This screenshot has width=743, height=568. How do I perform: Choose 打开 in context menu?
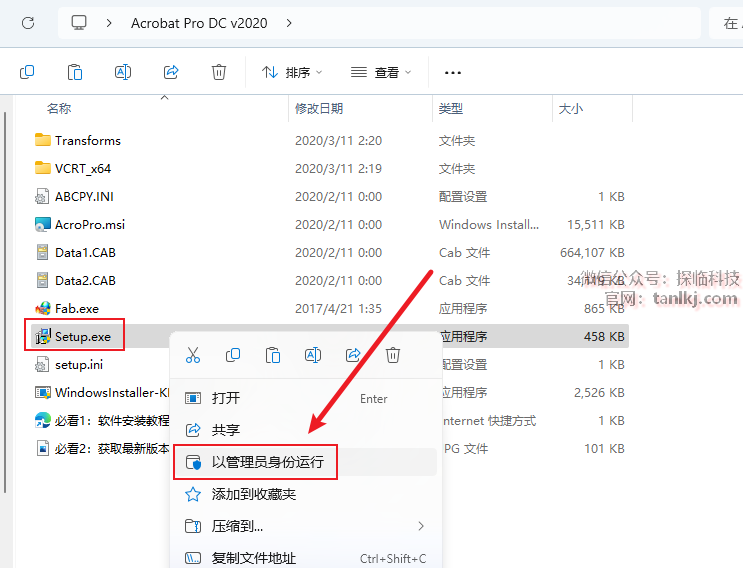[x=306, y=398]
